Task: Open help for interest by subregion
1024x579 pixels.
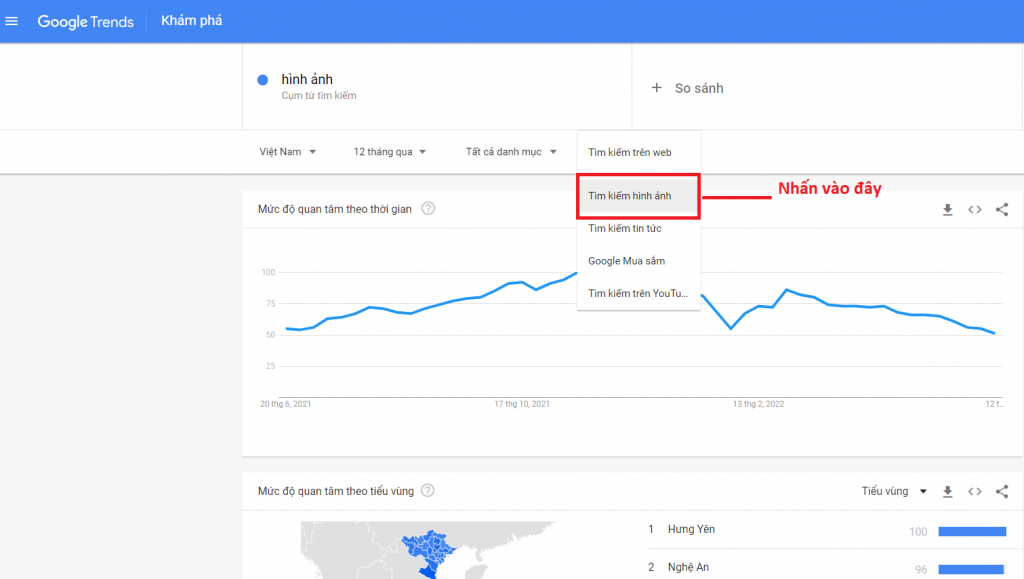Action: coord(428,491)
